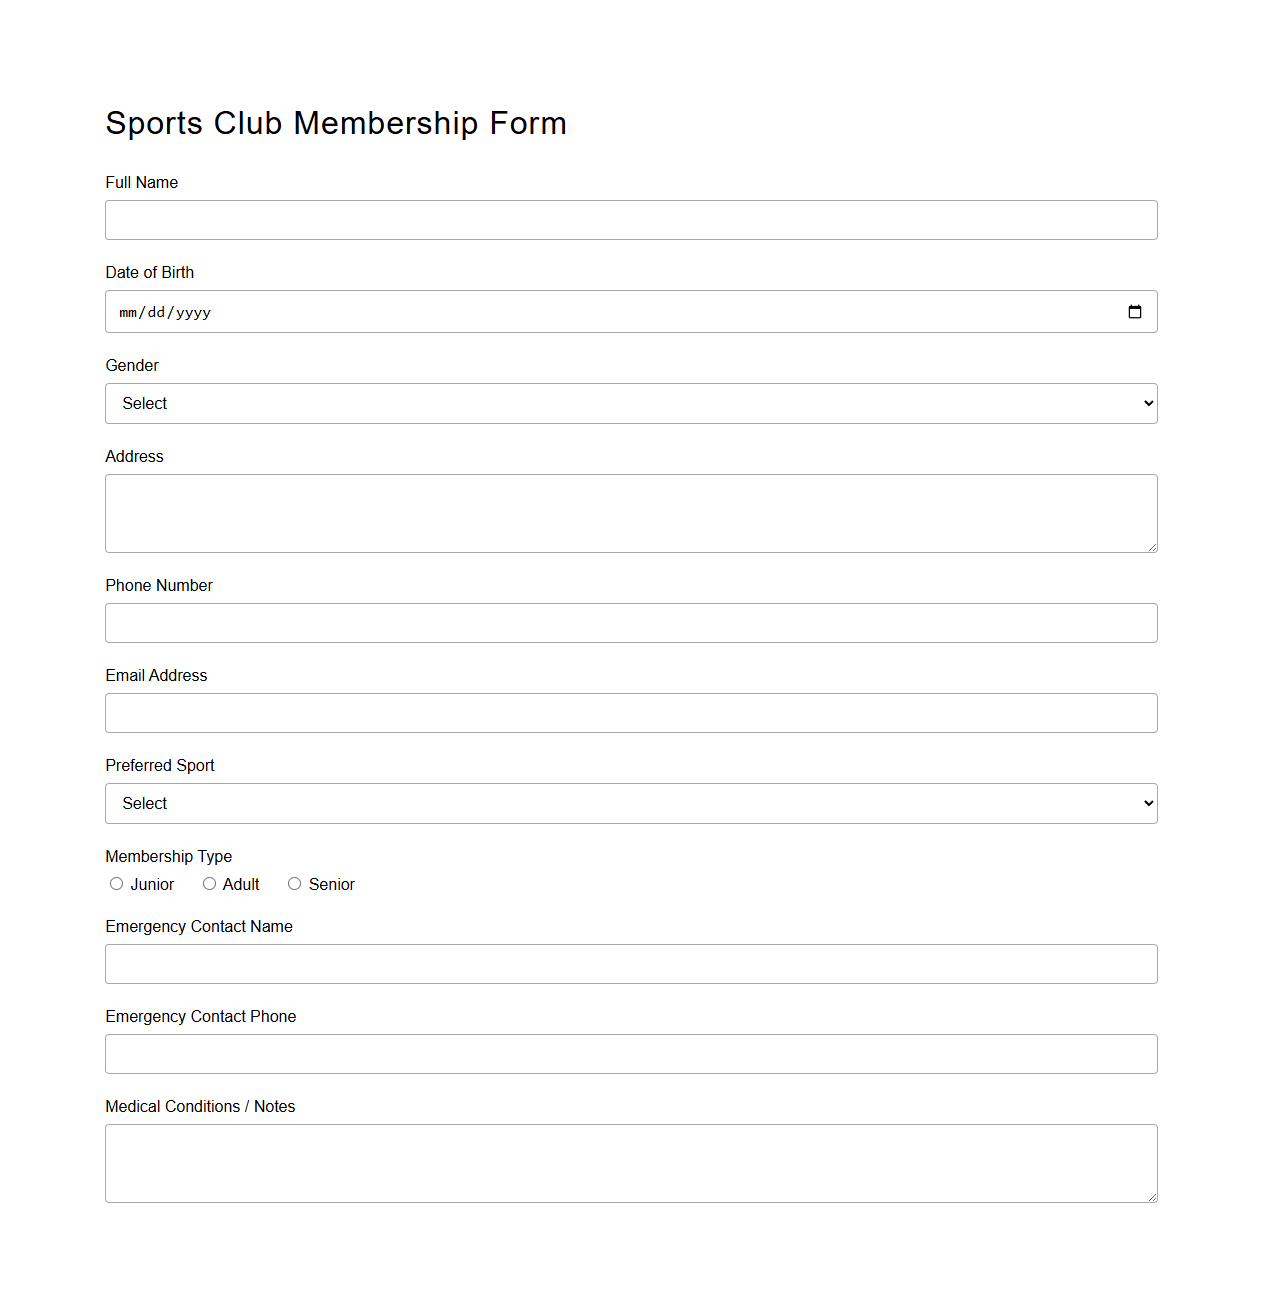Select the Junior membership radio button

(116, 883)
